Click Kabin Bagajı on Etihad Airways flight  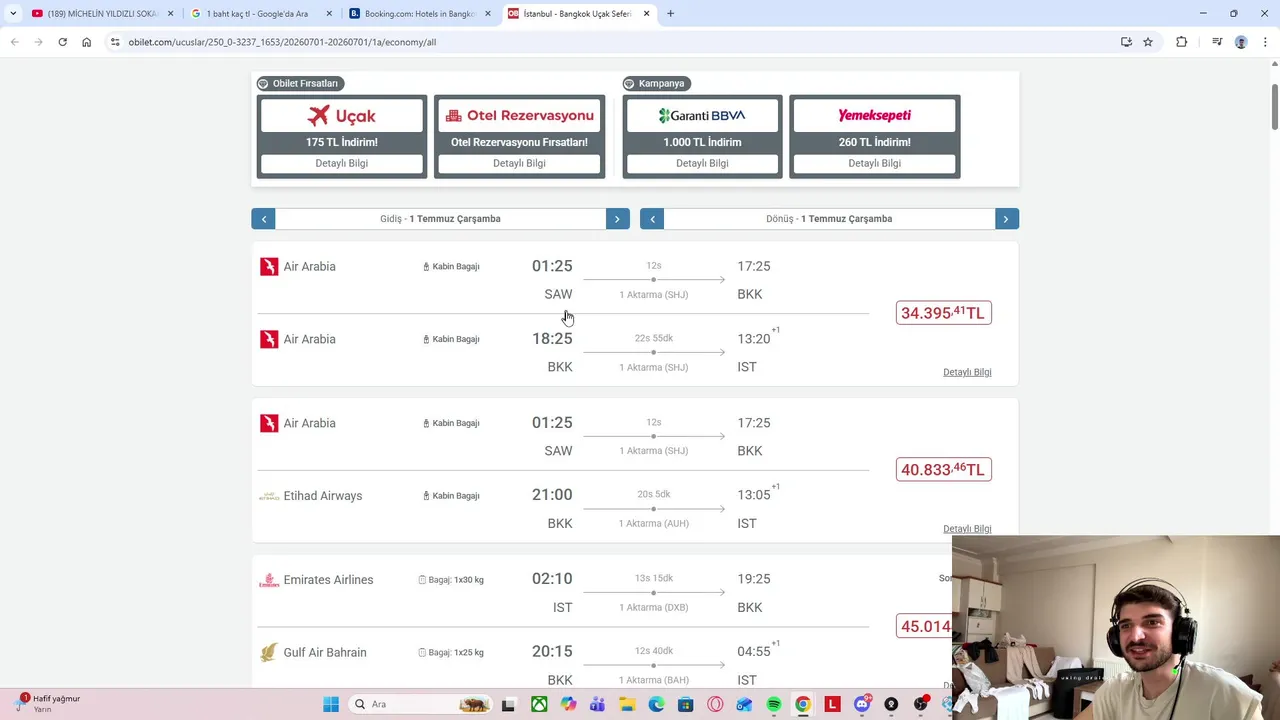[451, 496]
